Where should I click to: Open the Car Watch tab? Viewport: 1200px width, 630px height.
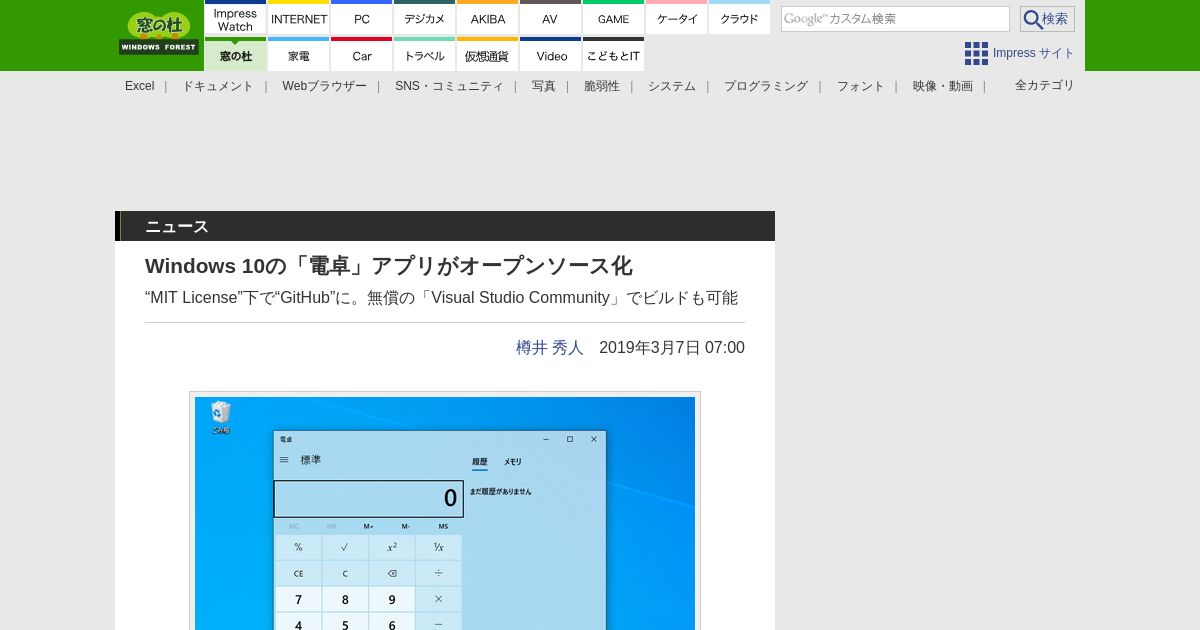pyautogui.click(x=362, y=55)
